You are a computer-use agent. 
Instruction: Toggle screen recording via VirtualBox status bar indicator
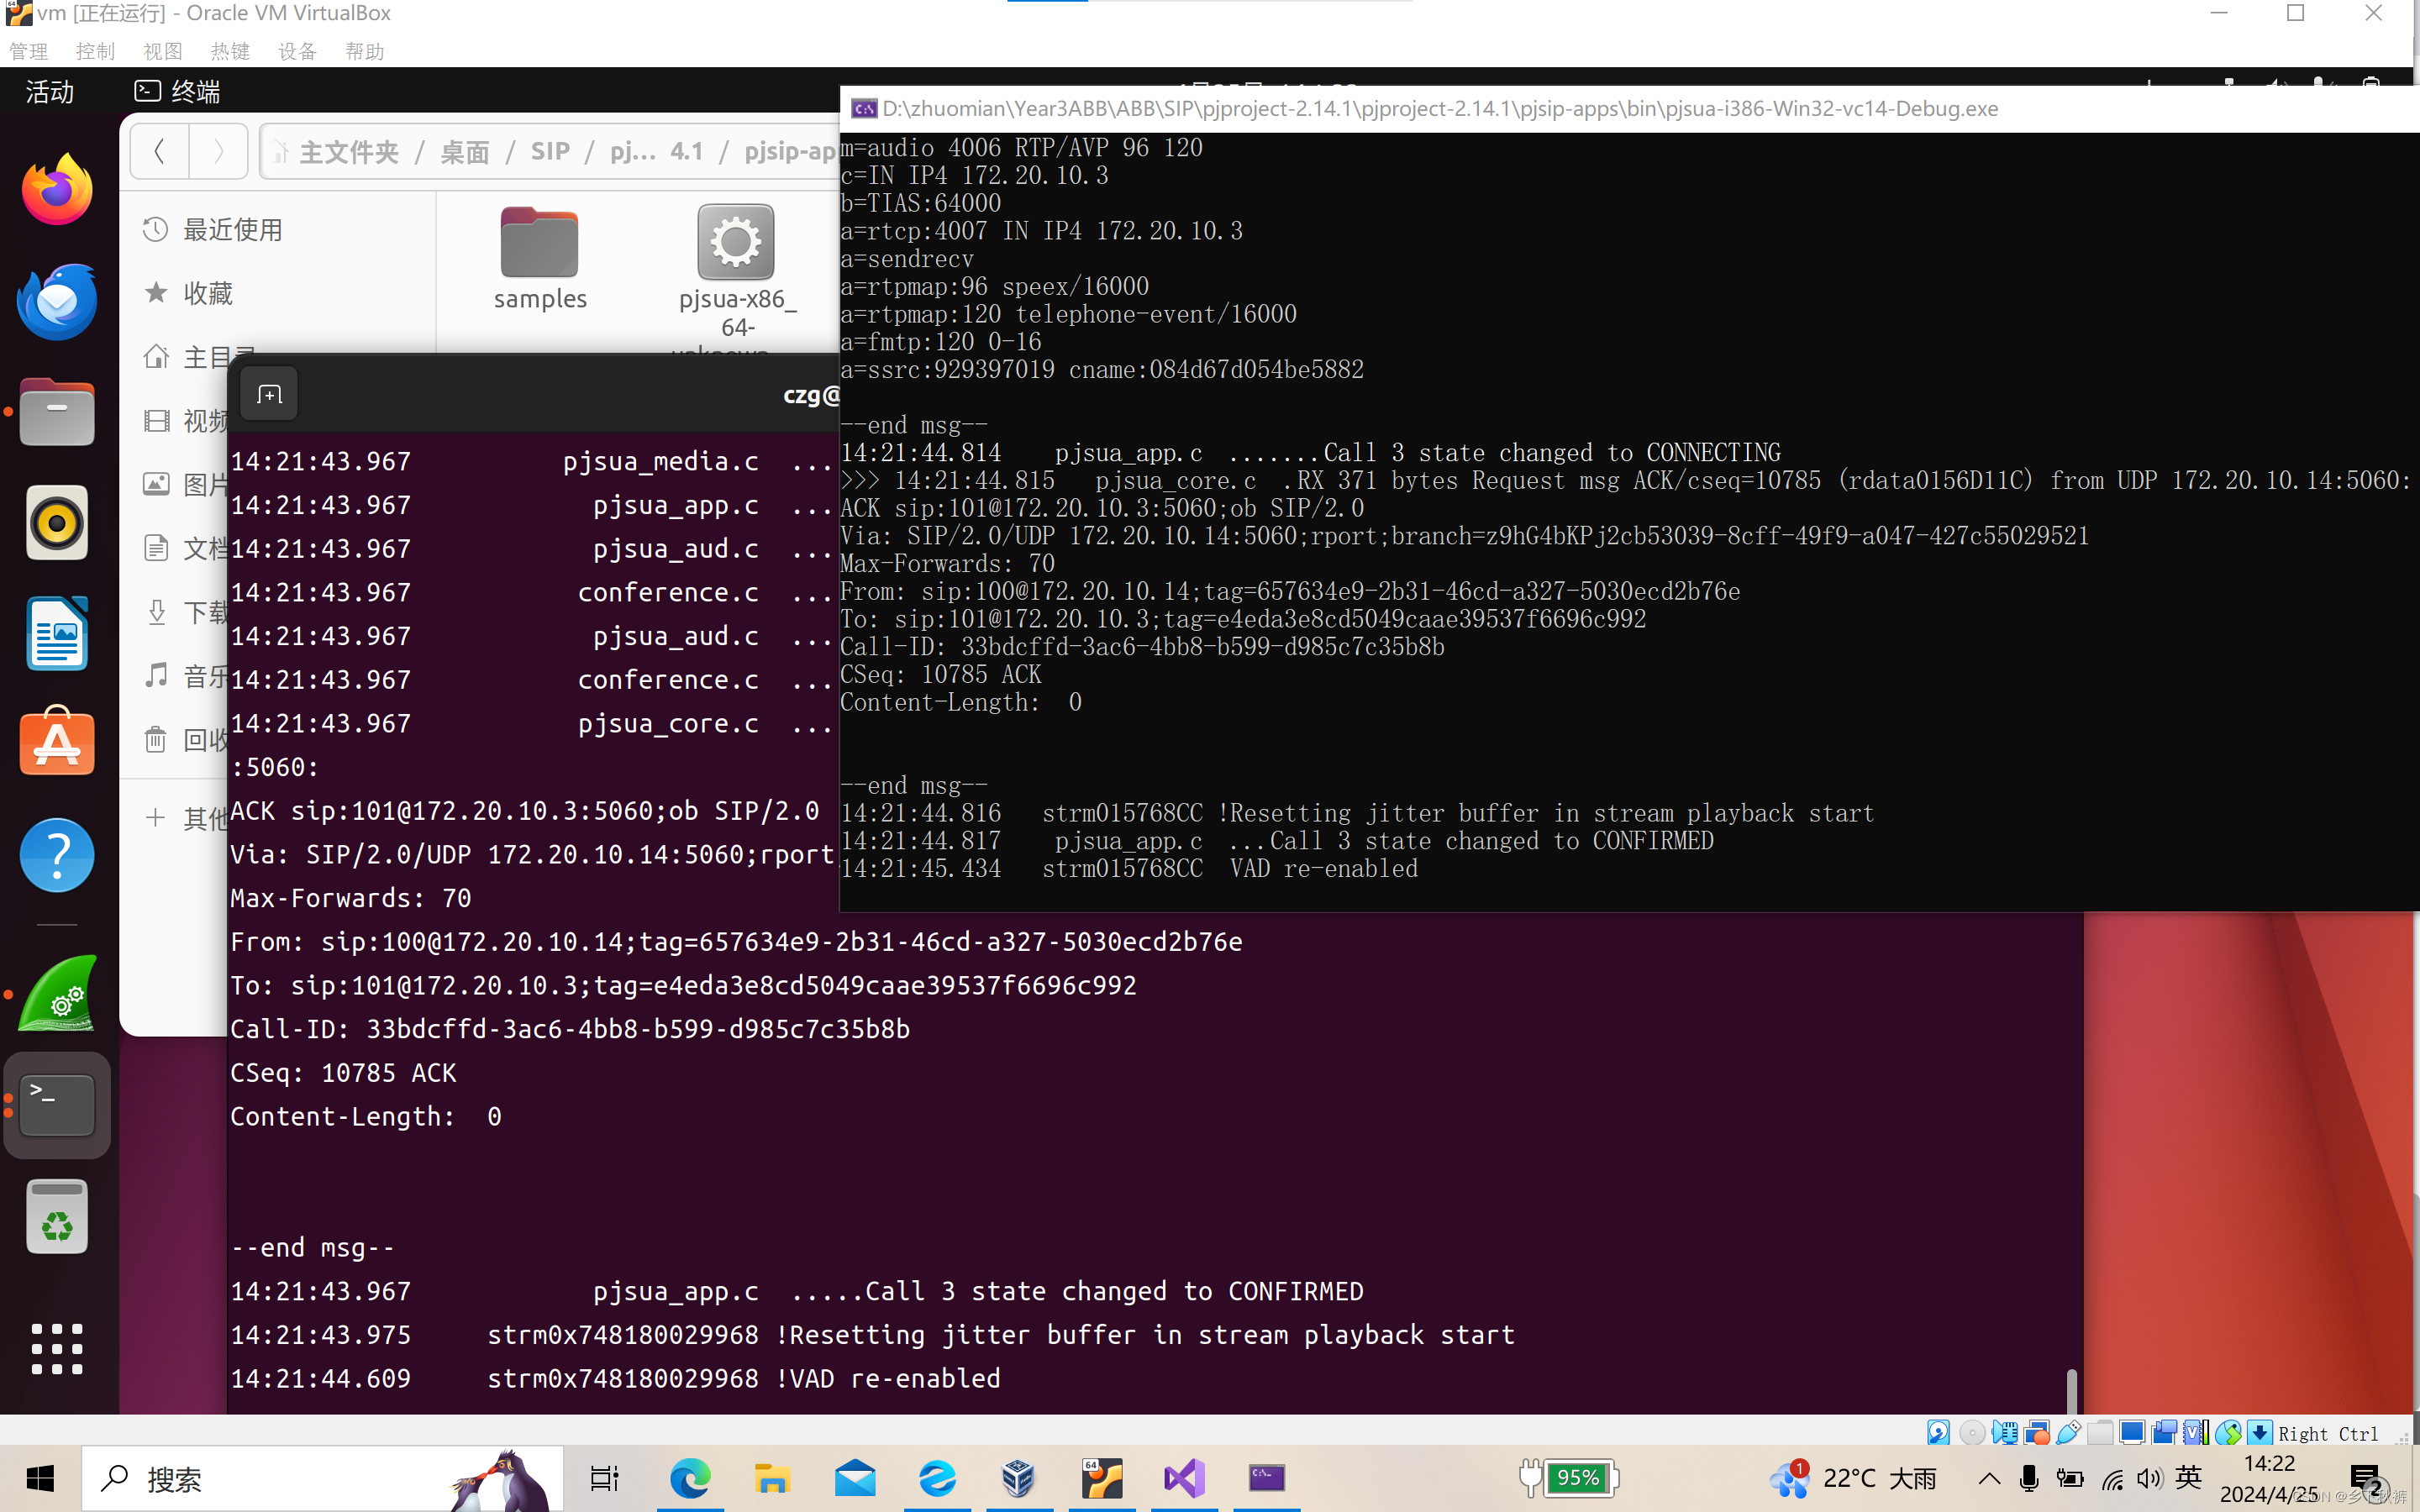pyautogui.click(x=2165, y=1432)
